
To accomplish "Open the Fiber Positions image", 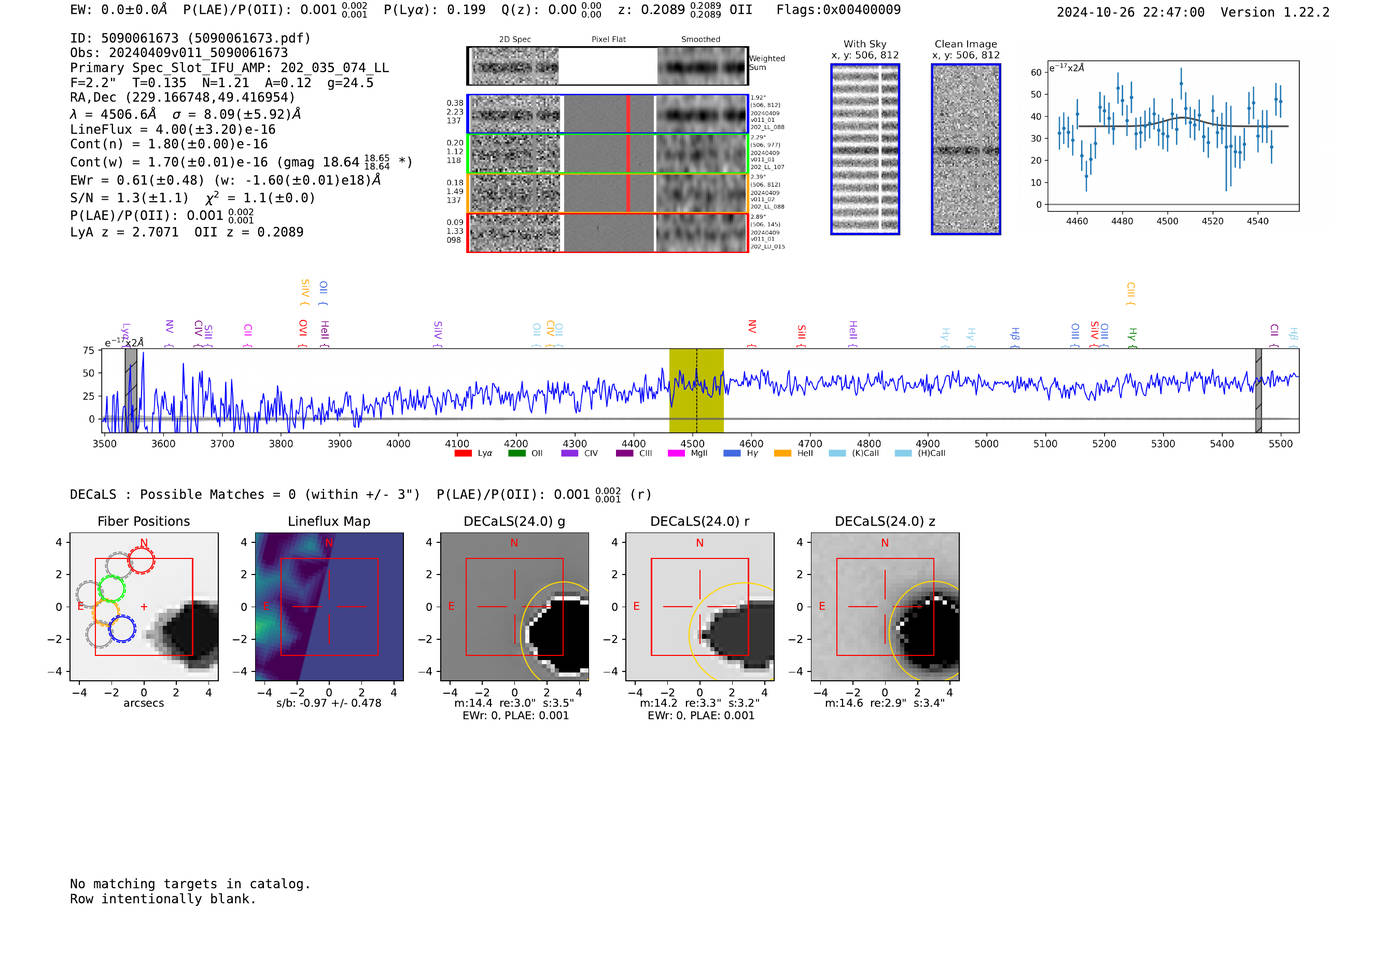I will (x=144, y=607).
